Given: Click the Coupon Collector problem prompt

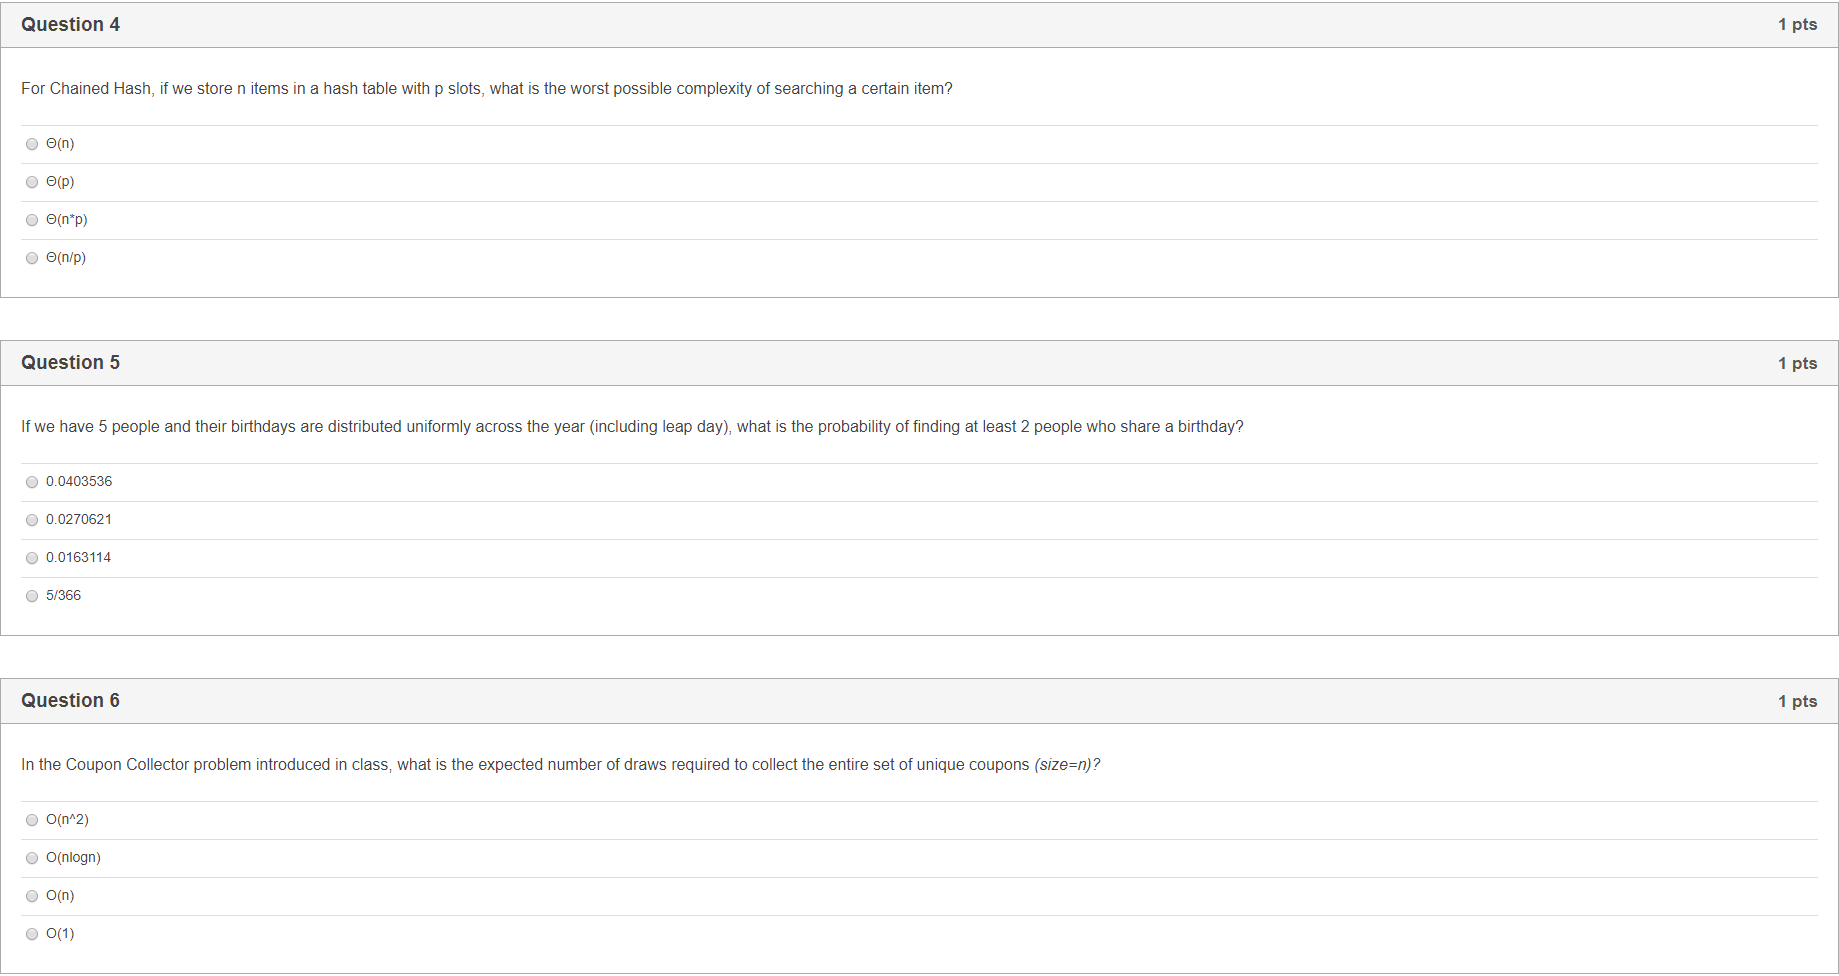Looking at the screenshot, I should [560, 764].
